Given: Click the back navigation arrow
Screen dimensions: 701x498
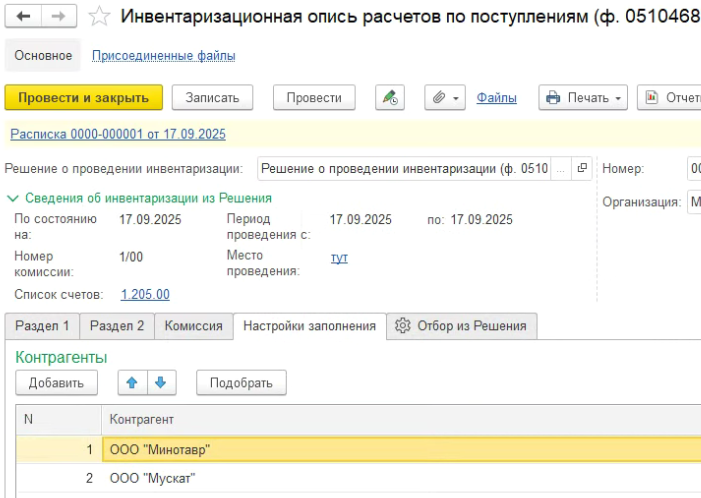Looking at the screenshot, I should 24,17.
